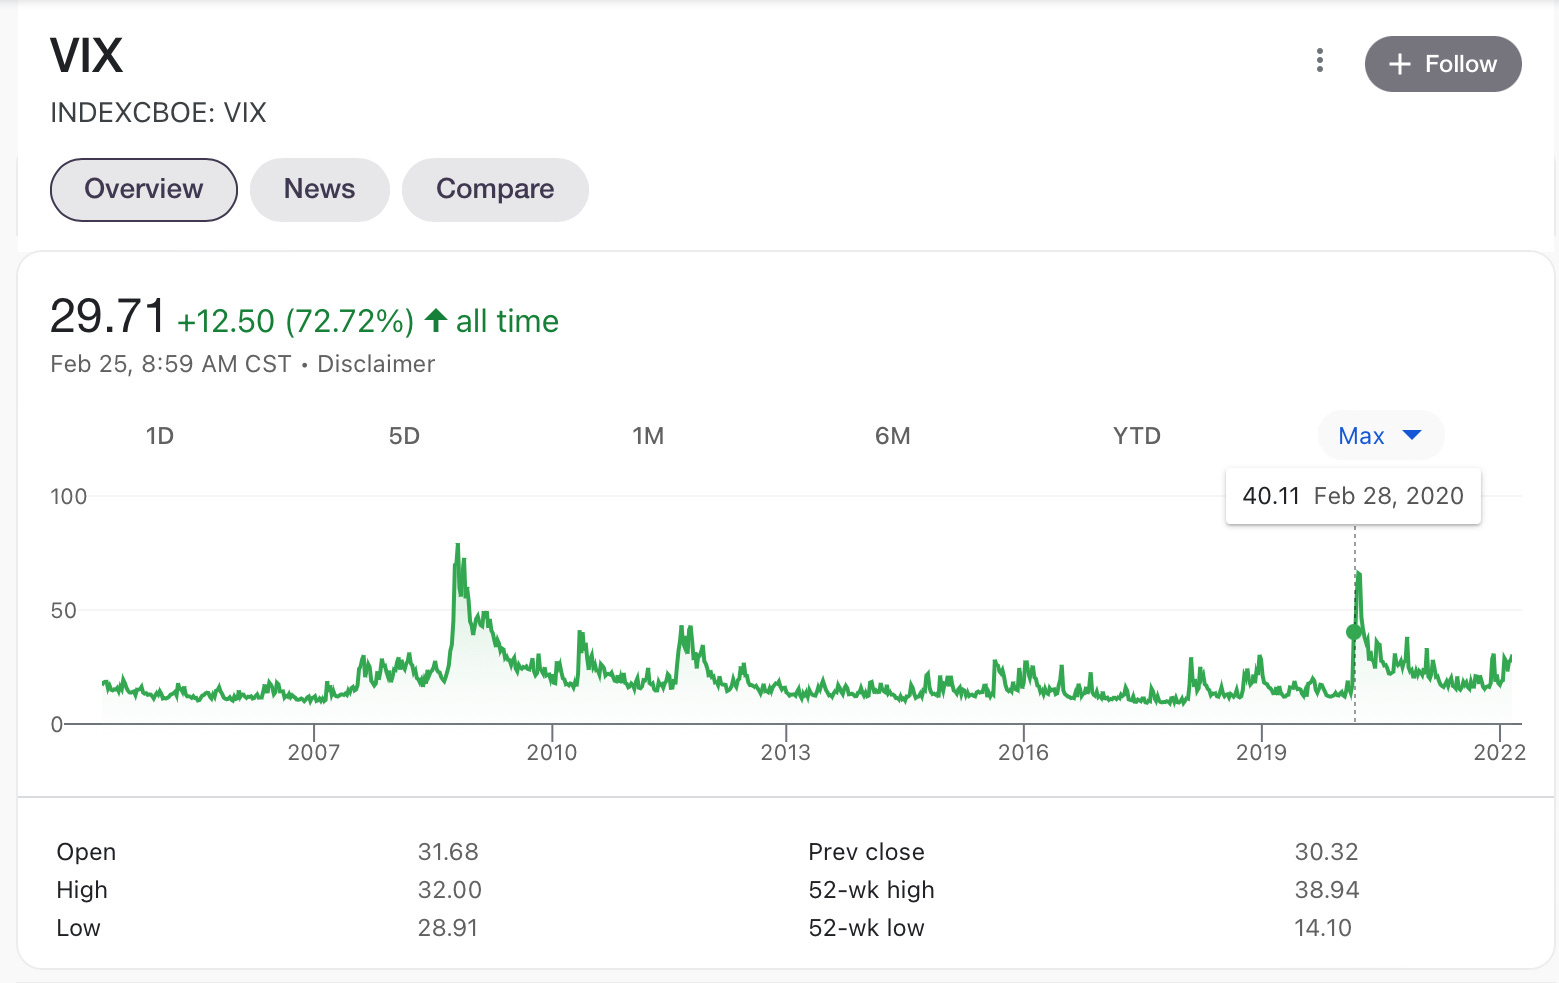
Task: Click the VIX title heading
Action: [x=87, y=56]
